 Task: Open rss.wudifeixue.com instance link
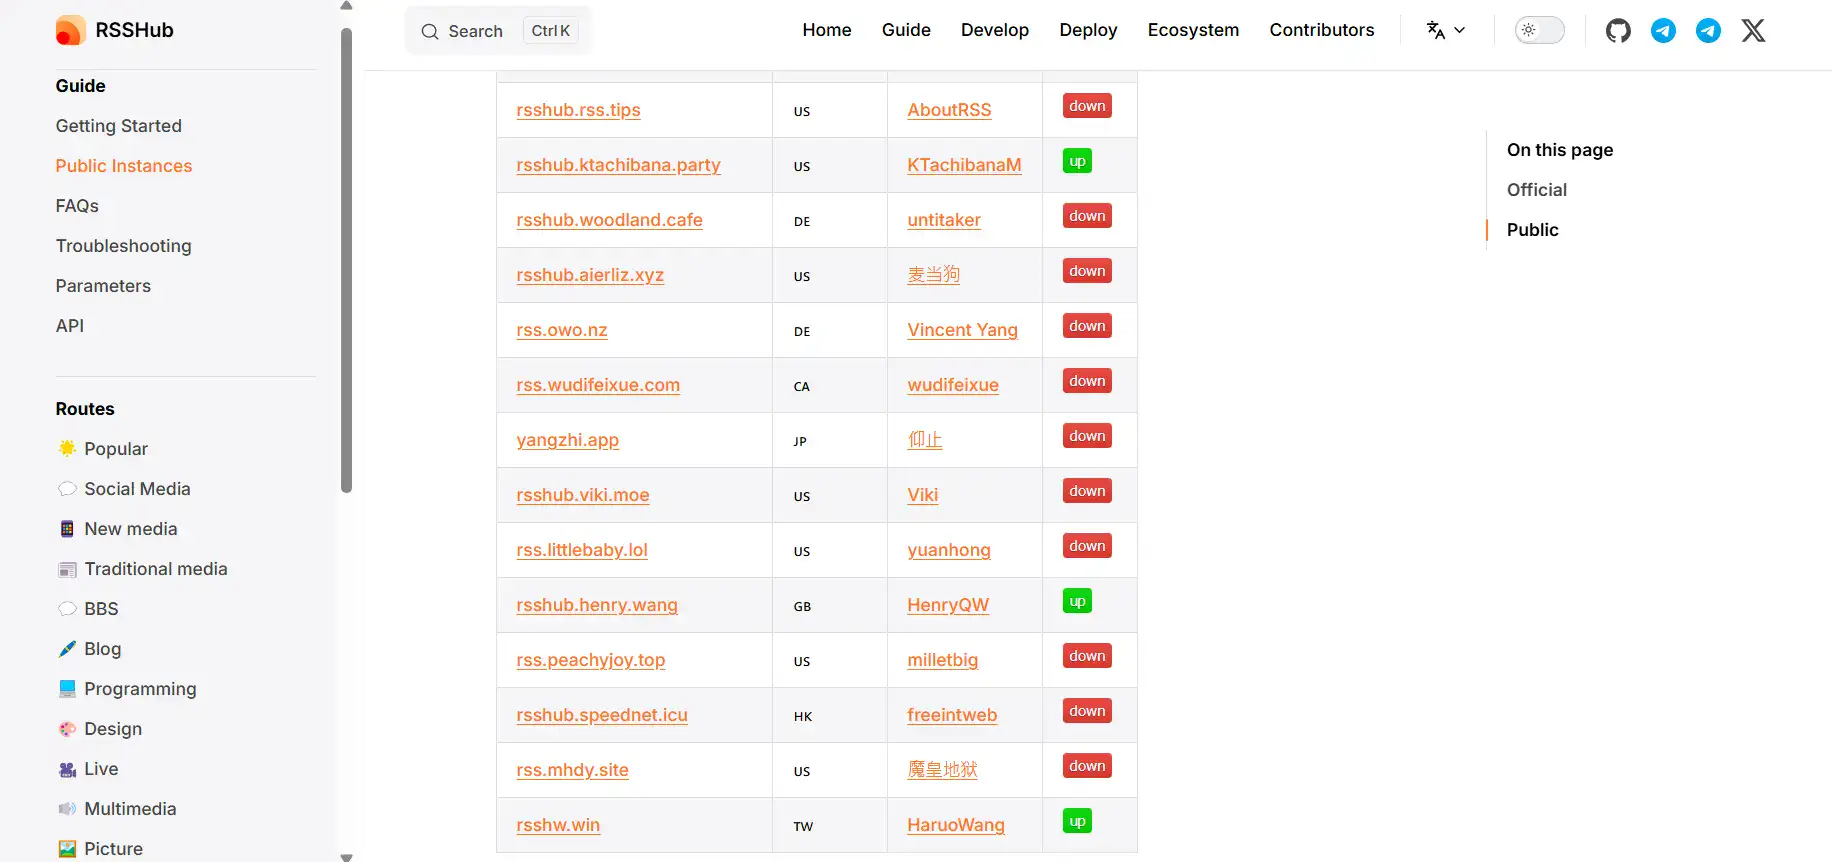[x=598, y=385]
